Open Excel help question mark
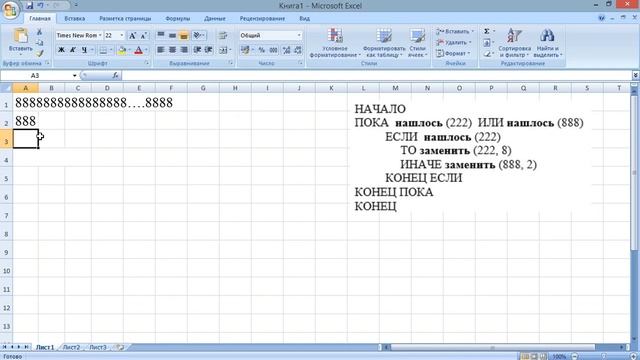The width and height of the screenshot is (640, 360). coord(601,18)
